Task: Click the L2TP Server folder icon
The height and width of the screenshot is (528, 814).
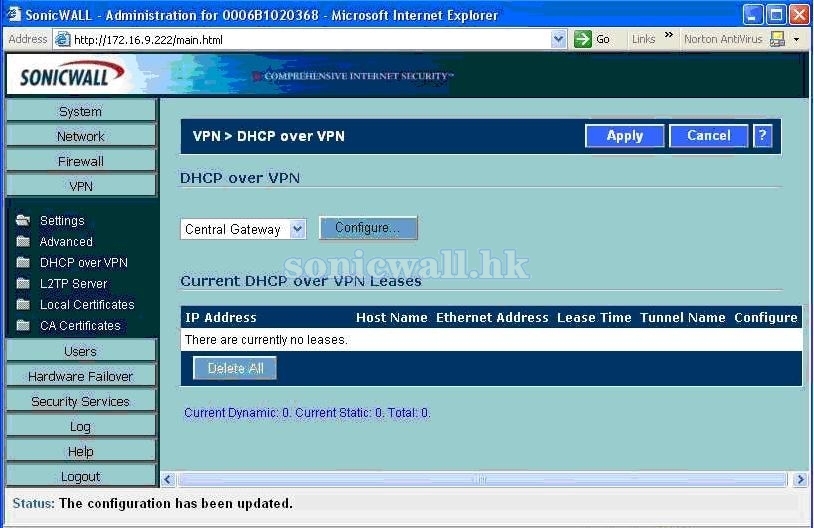Action: [23, 283]
